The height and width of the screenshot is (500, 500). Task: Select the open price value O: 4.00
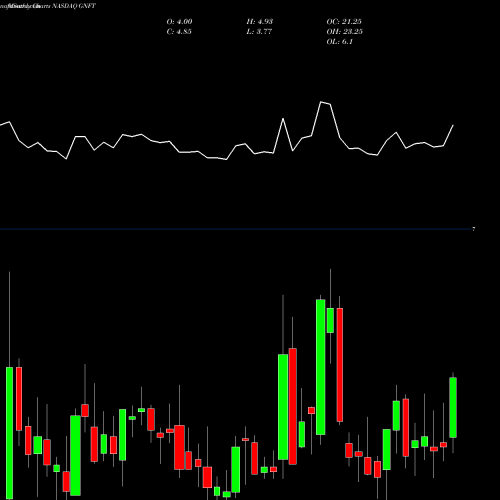[x=179, y=22]
